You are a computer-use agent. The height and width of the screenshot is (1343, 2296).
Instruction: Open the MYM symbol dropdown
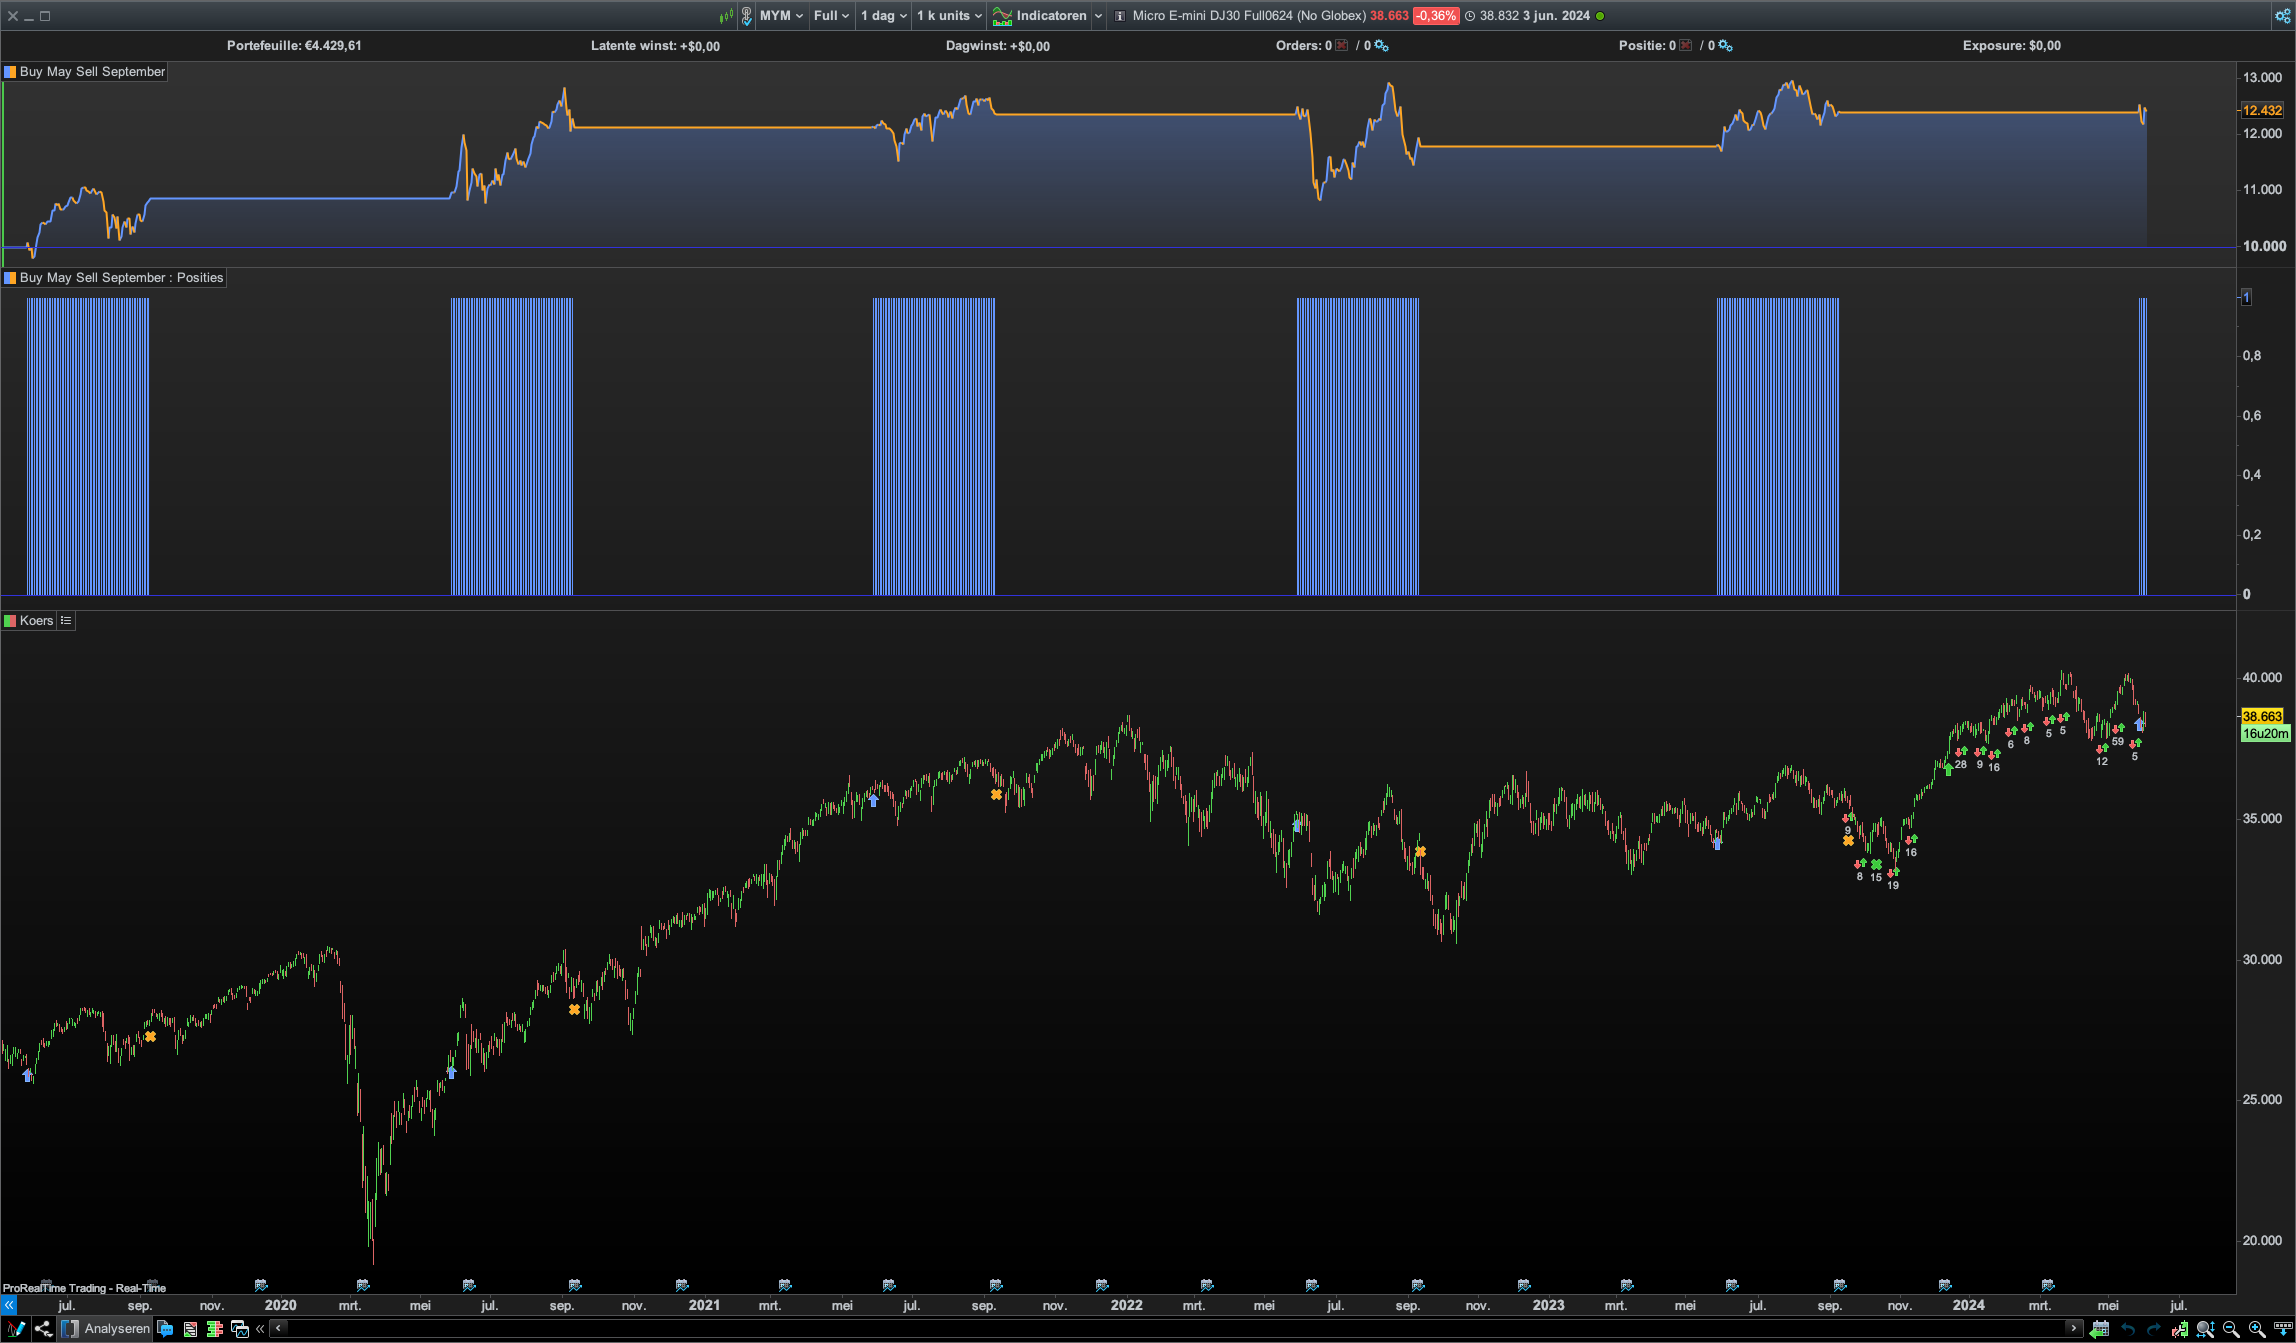(781, 16)
